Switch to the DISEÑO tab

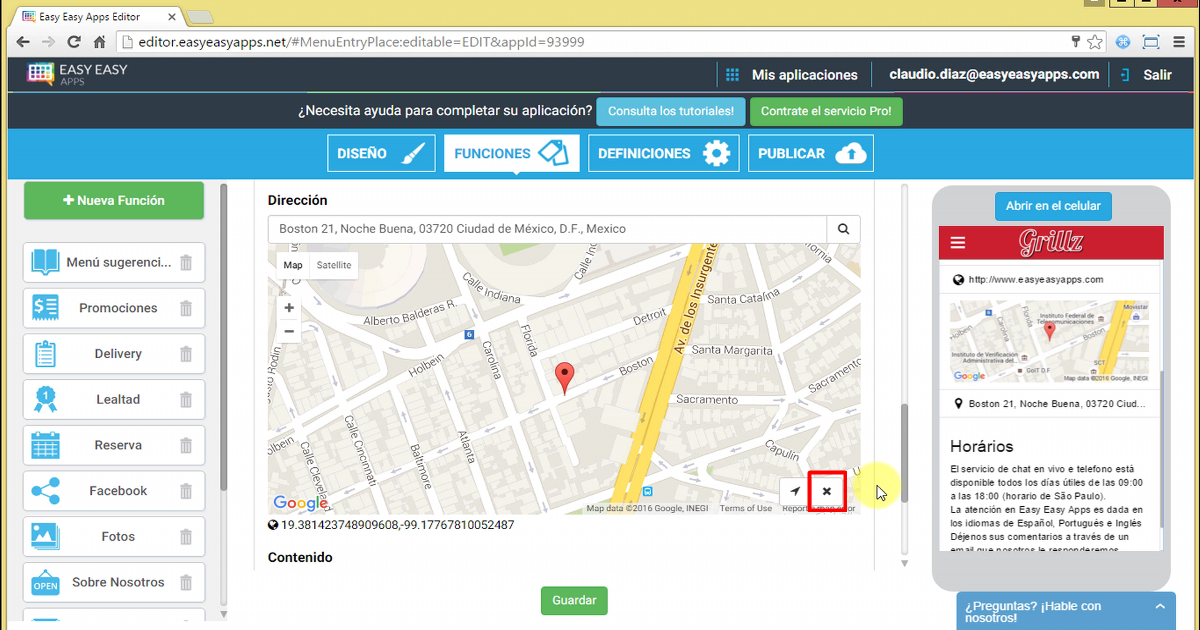tap(381, 152)
